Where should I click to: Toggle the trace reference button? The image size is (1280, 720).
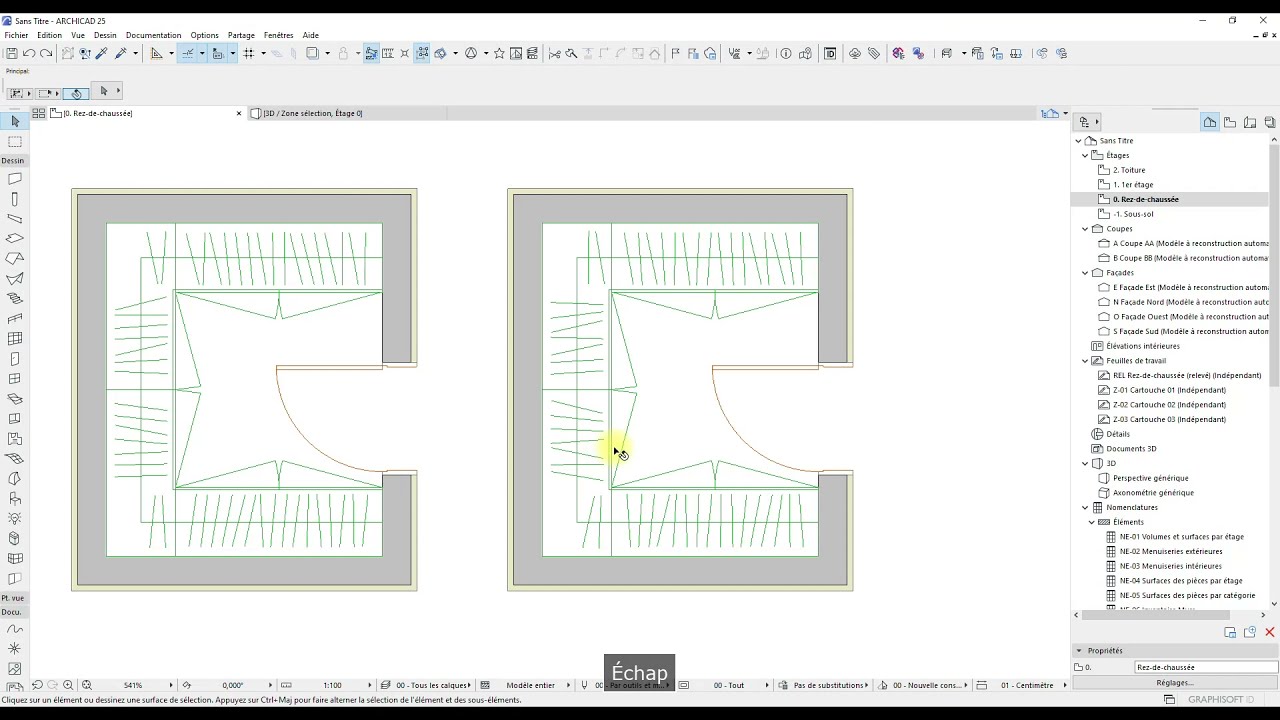coord(313,54)
